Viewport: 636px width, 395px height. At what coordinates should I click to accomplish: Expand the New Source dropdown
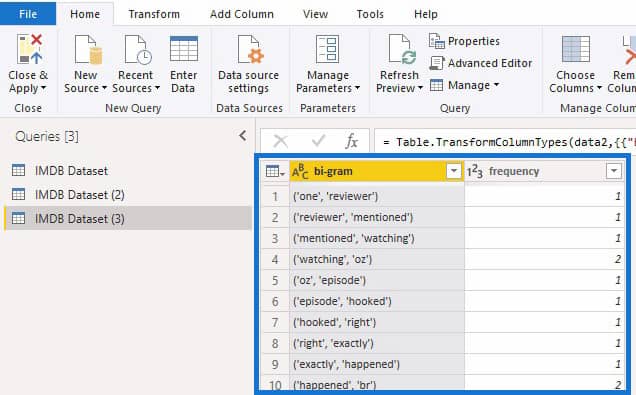[104, 88]
